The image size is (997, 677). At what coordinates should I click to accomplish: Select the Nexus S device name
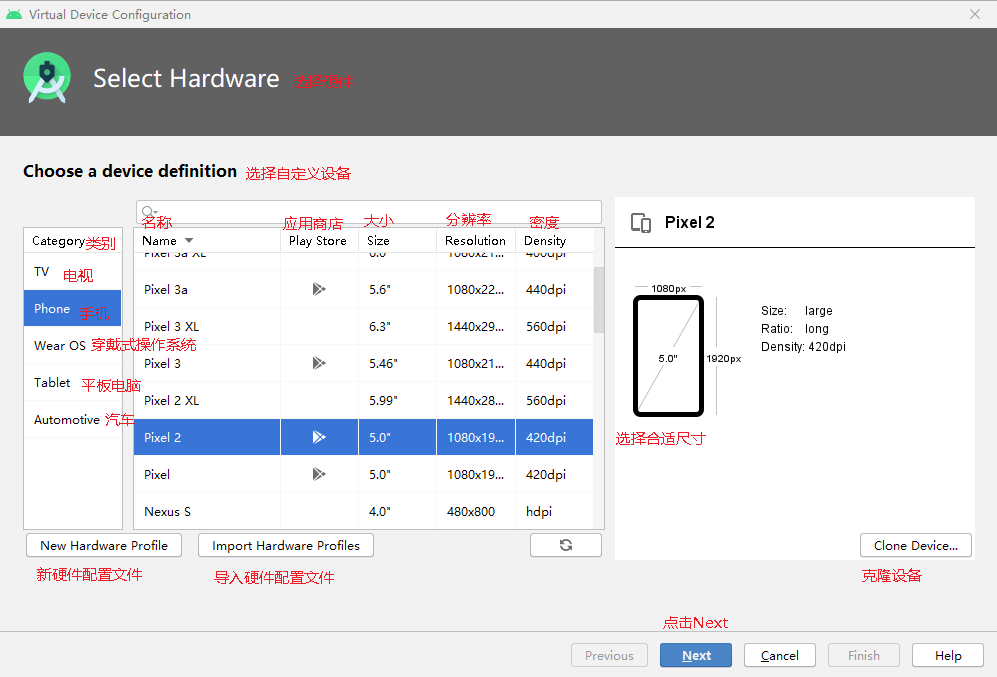[x=167, y=511]
